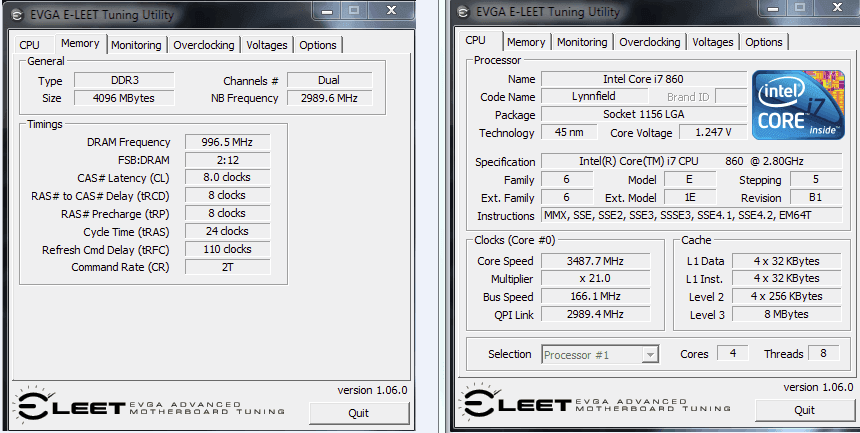Minimize the right E-LEET window
Viewport: 860px width, 433px height.
pos(773,8)
